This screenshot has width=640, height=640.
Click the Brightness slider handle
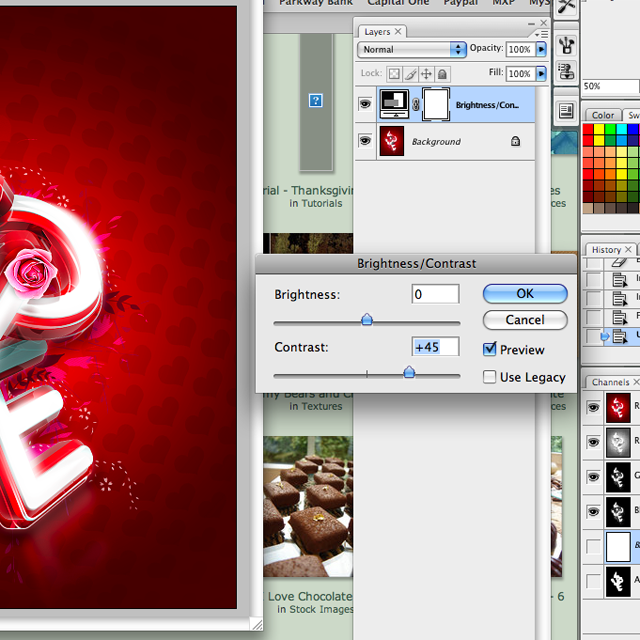(x=367, y=319)
